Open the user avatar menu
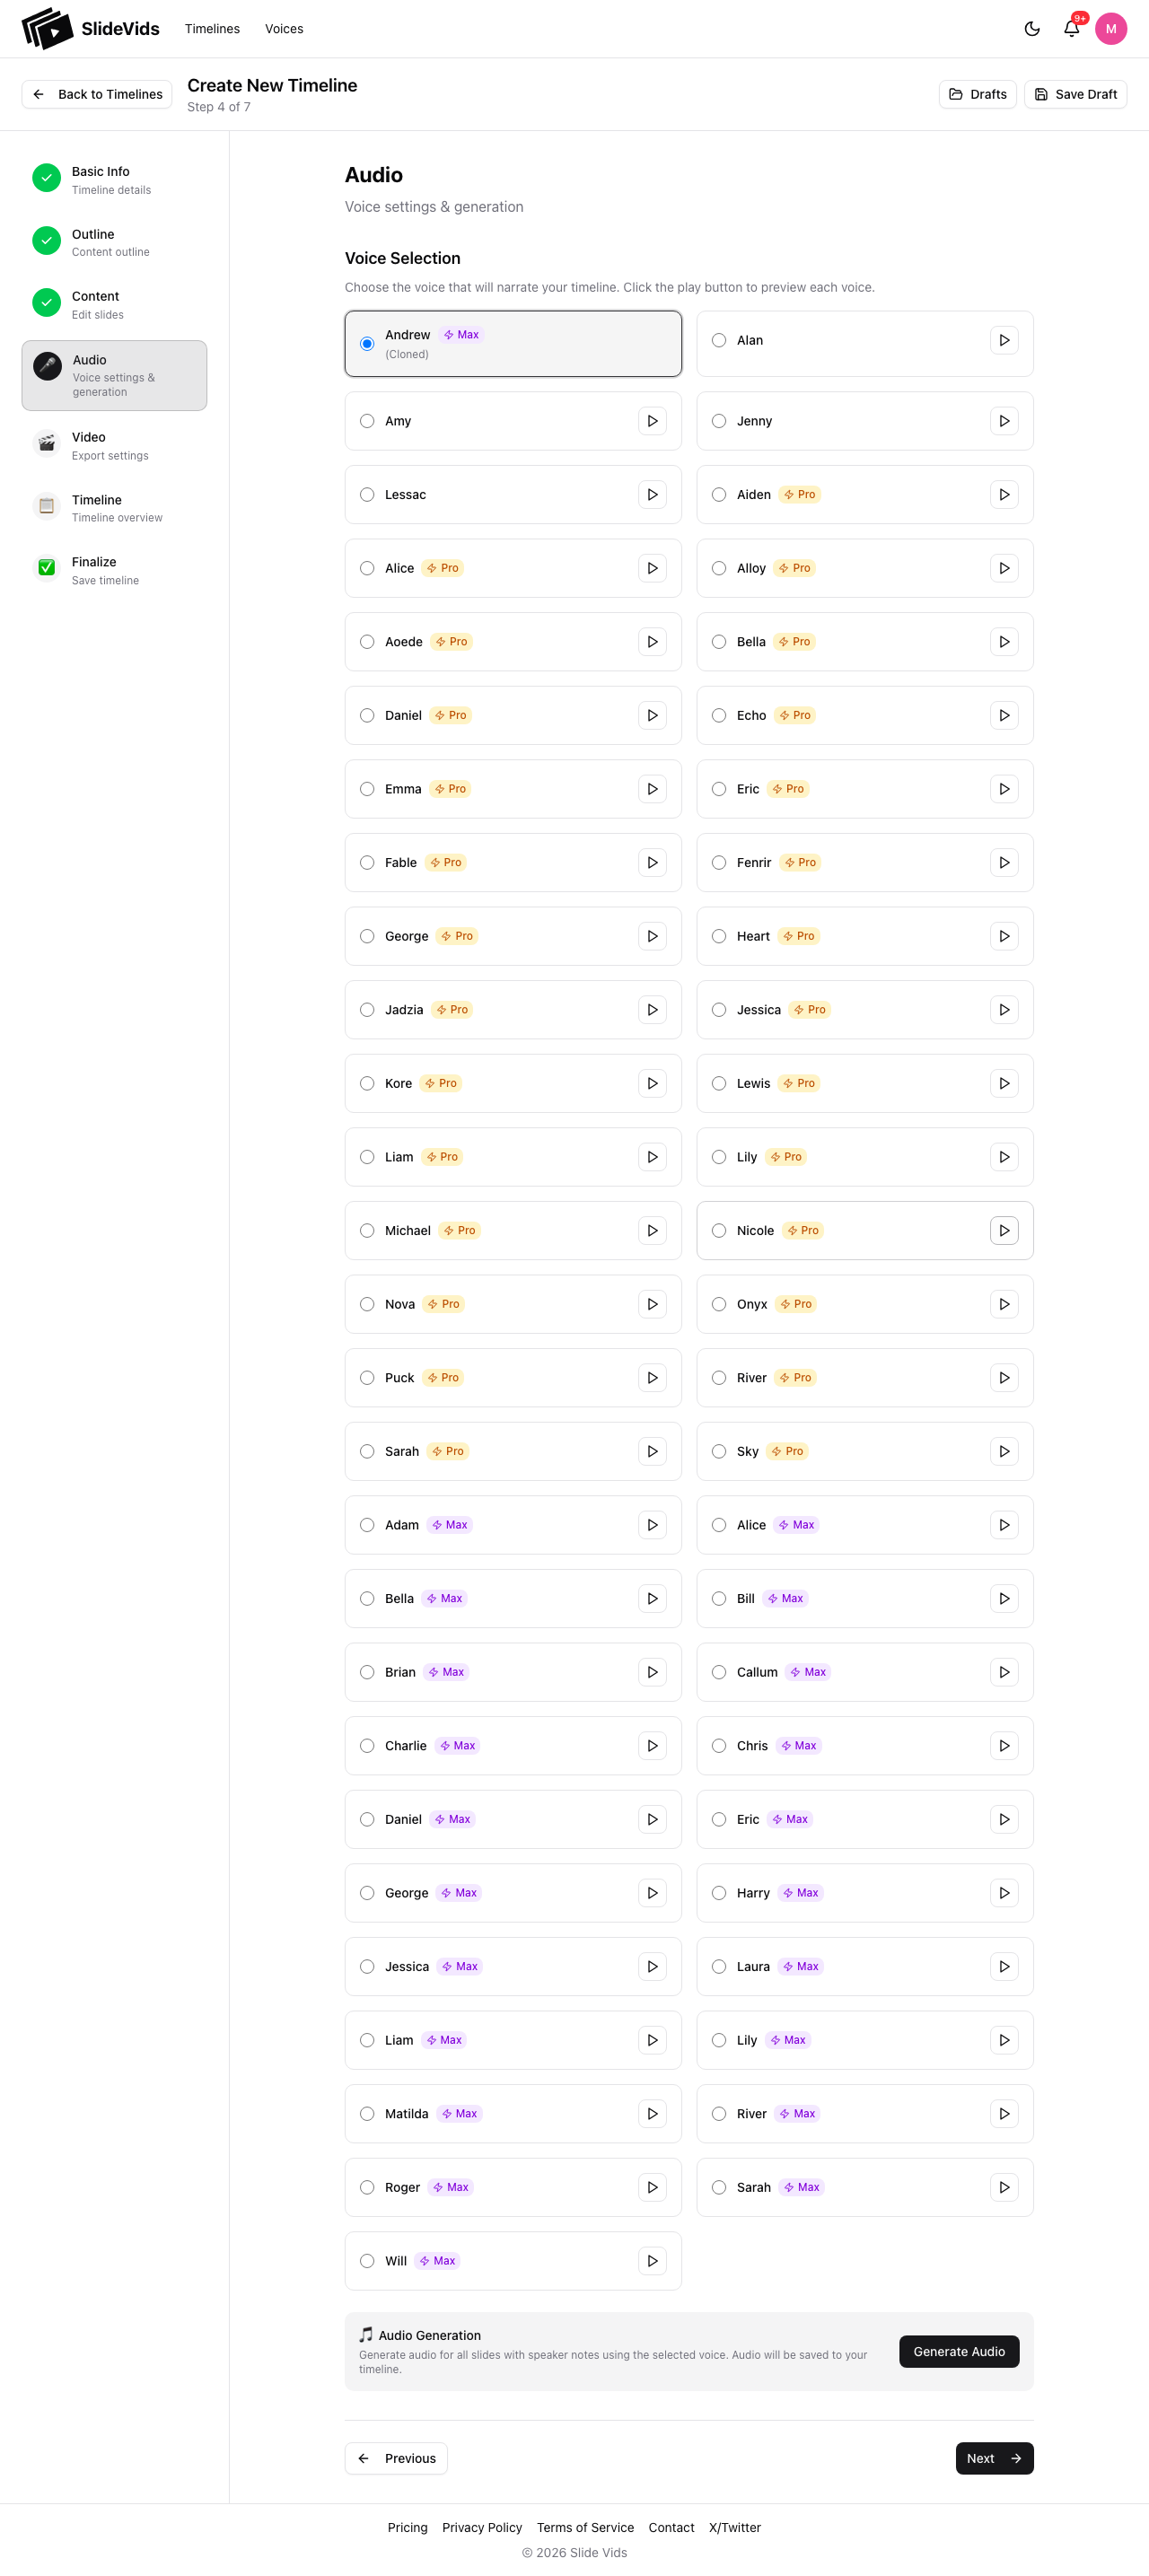The width and height of the screenshot is (1149, 2576). point(1110,29)
